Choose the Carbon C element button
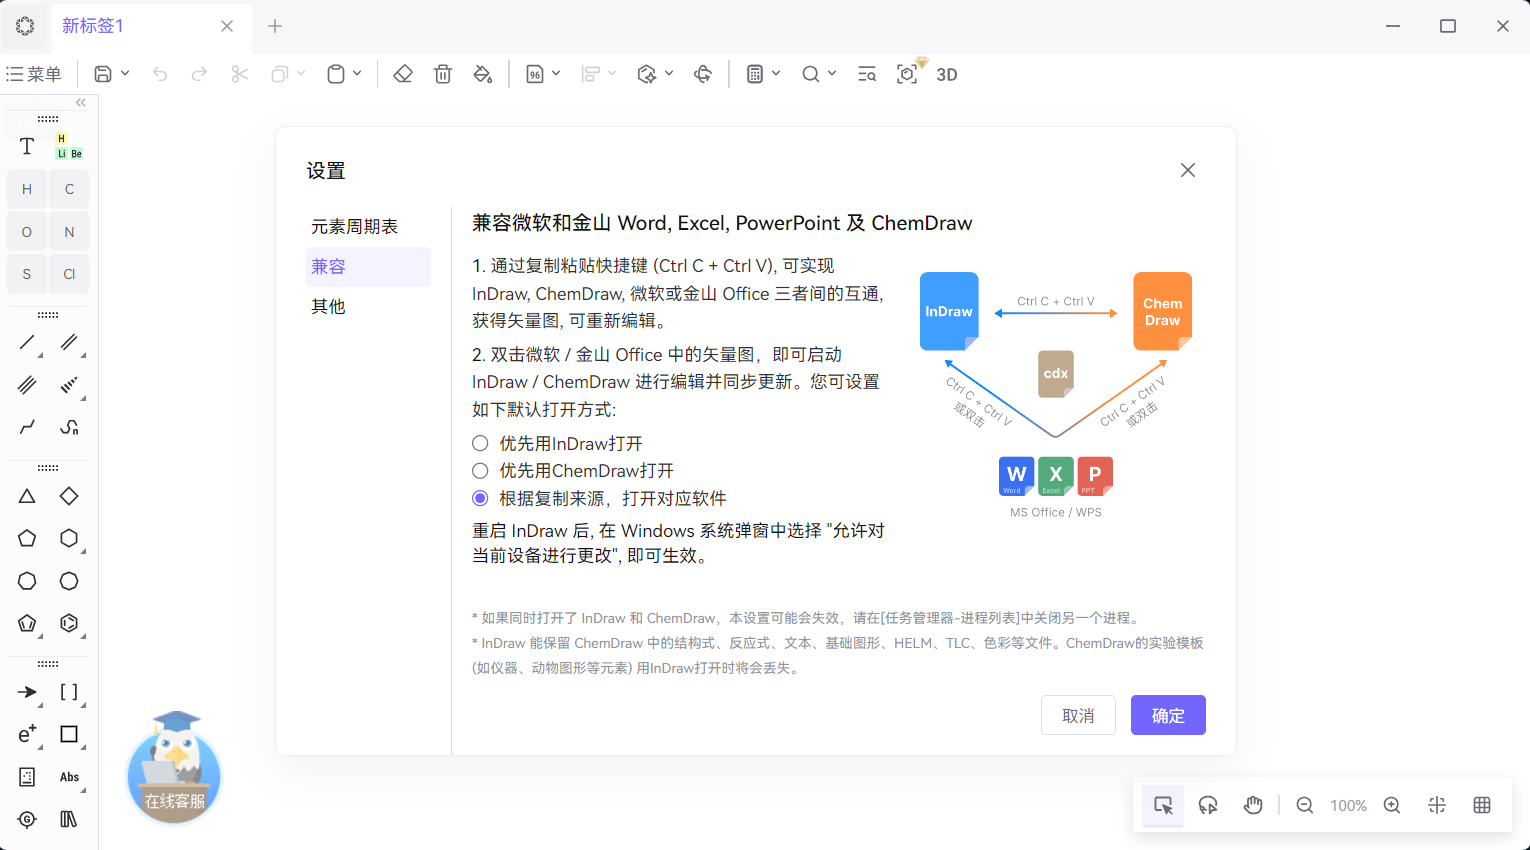1530x850 pixels. coord(69,189)
